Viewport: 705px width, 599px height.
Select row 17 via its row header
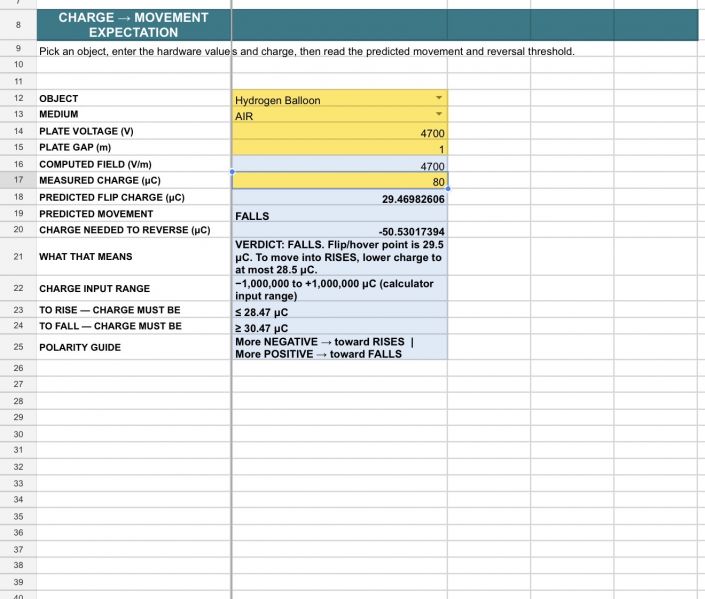click(x=18, y=180)
